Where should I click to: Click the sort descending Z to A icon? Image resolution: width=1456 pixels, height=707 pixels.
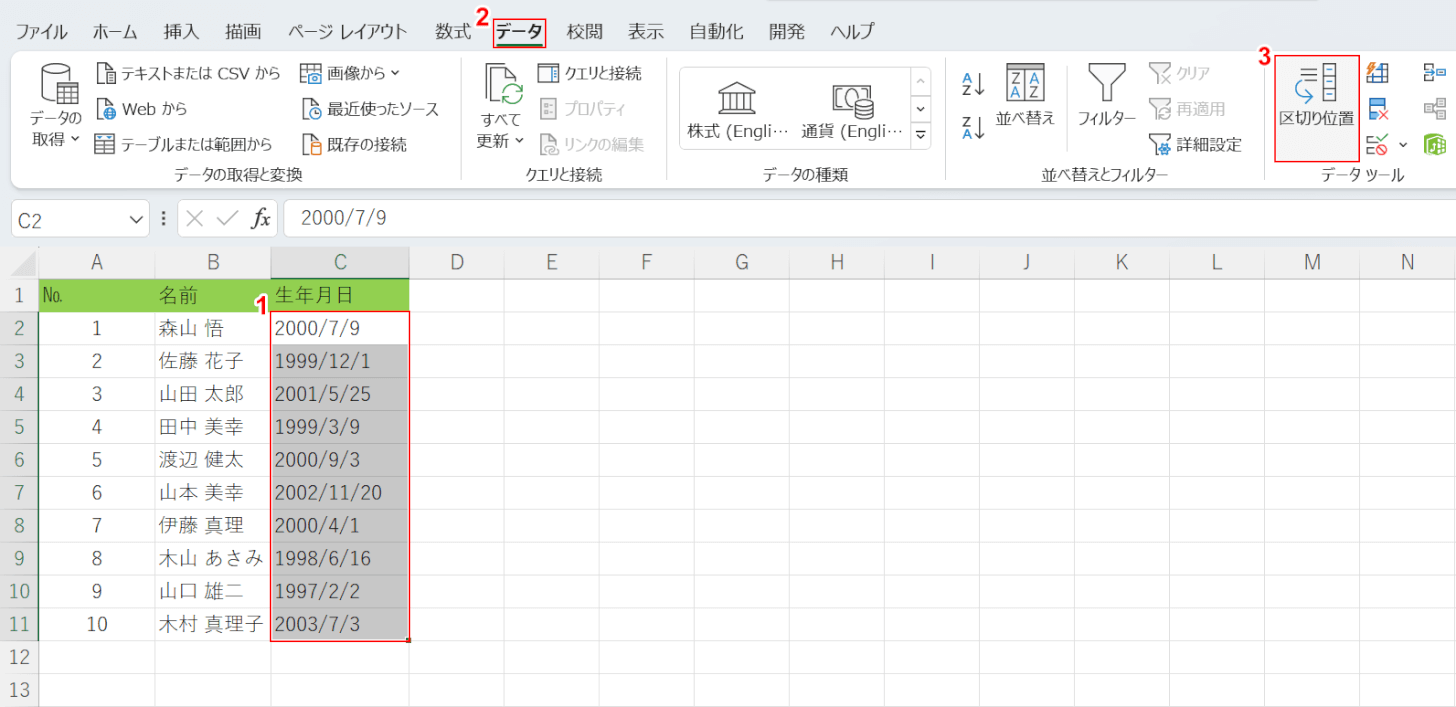click(973, 127)
